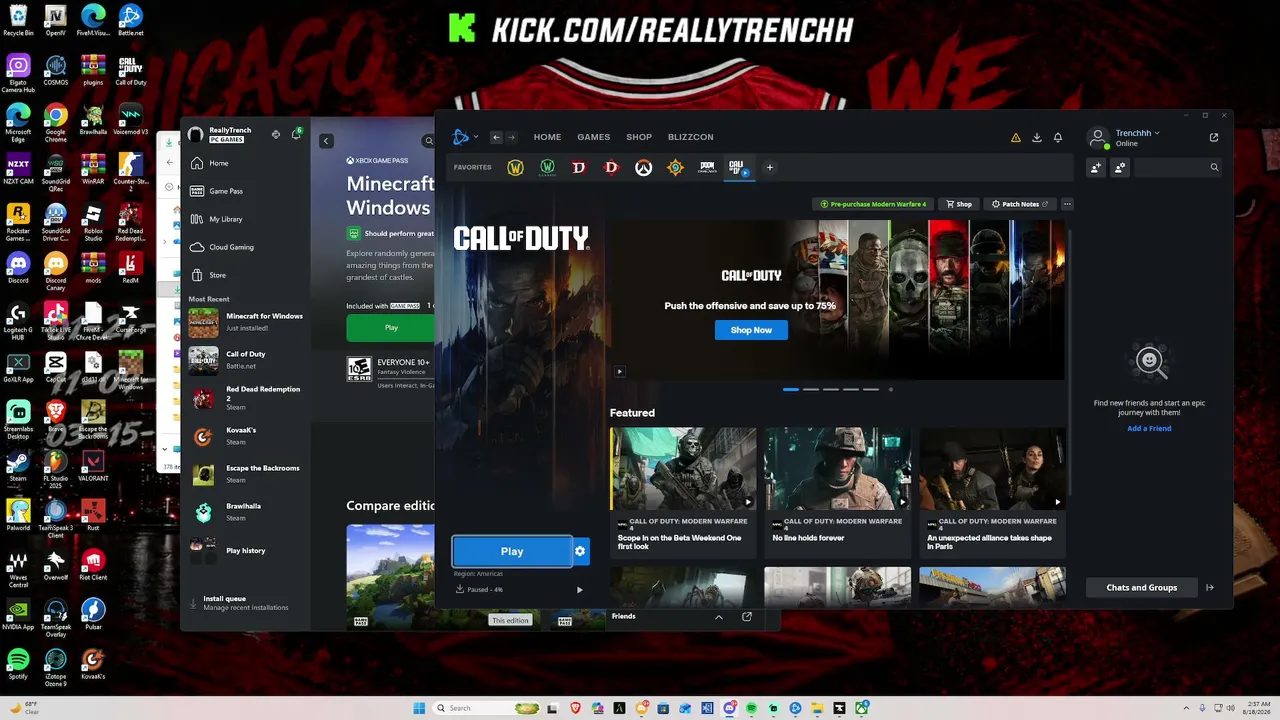Expand the Friends panel chevron
The height and width of the screenshot is (720, 1280).
click(x=718, y=617)
